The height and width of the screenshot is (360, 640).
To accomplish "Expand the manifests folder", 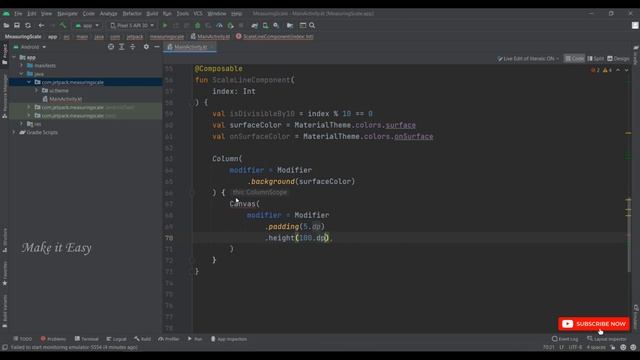I will pyautogui.click(x=22, y=66).
